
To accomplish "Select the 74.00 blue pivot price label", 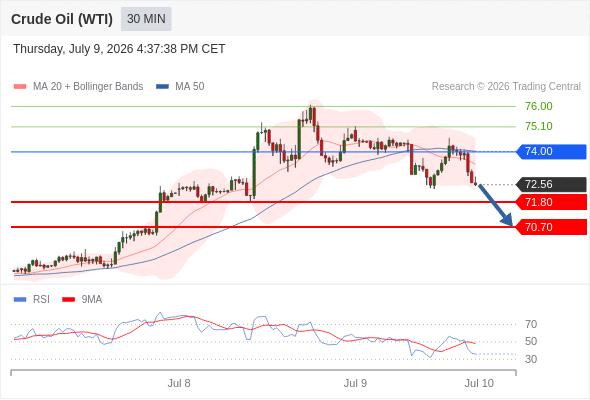I will point(552,152).
